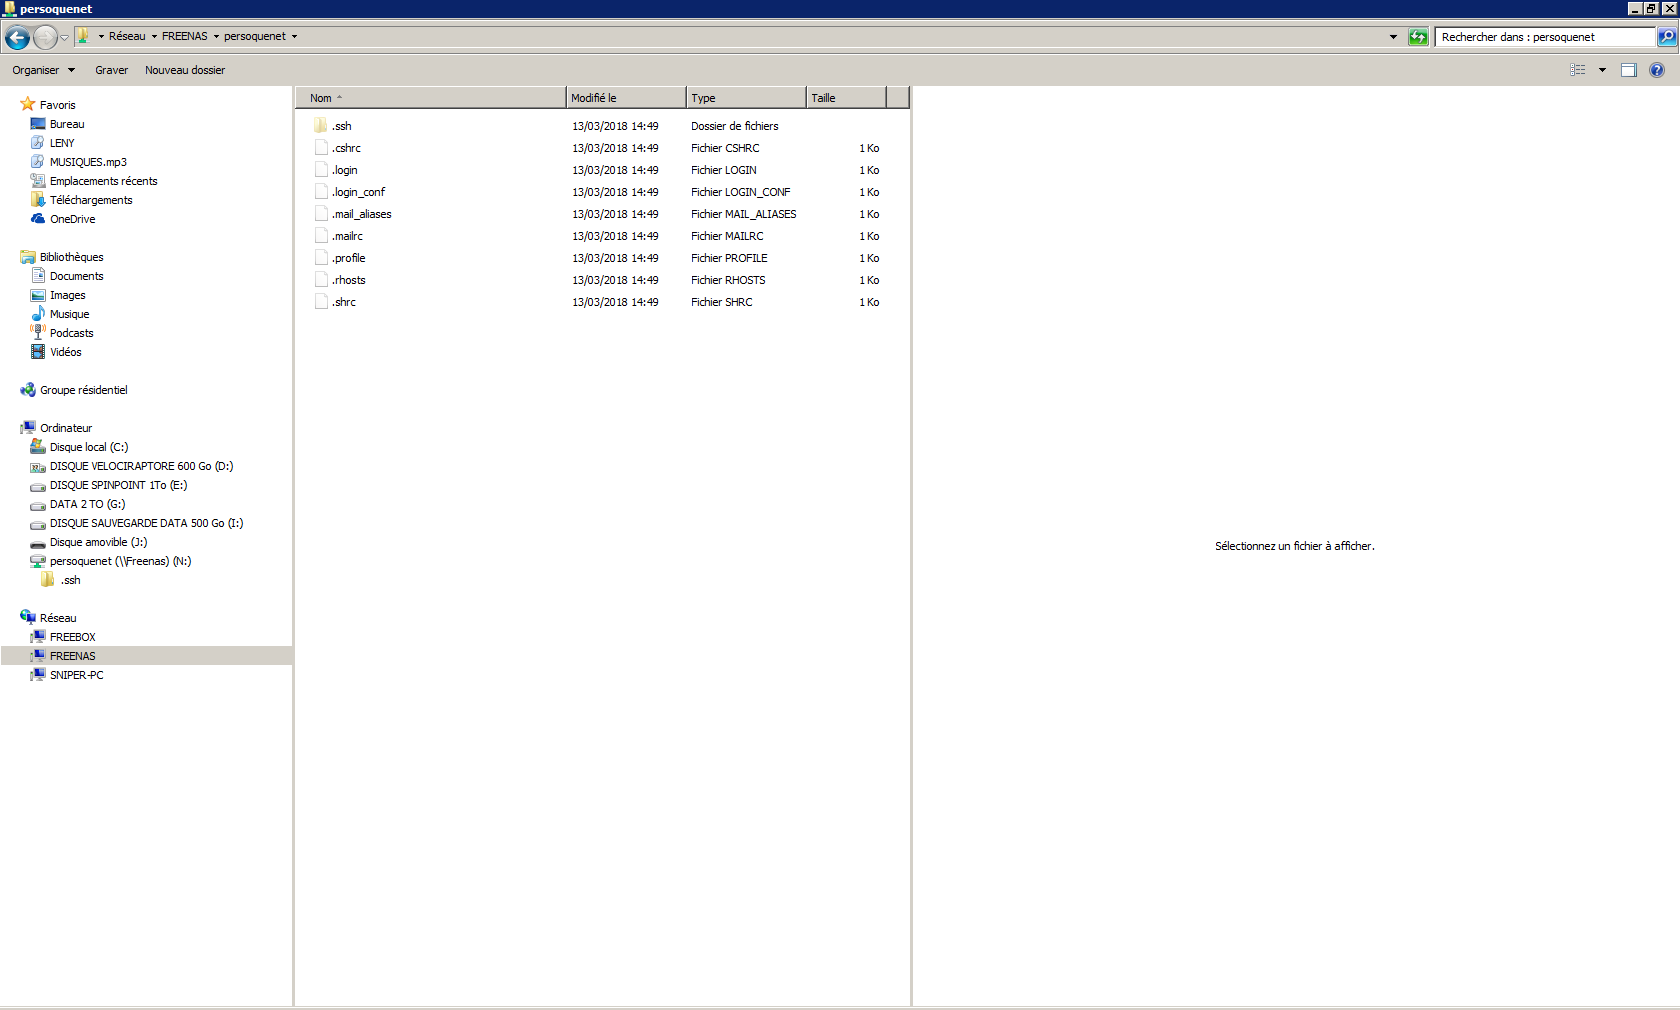This screenshot has height=1010, width=1680.
Task: Click the change view icon
Action: point(1578,70)
